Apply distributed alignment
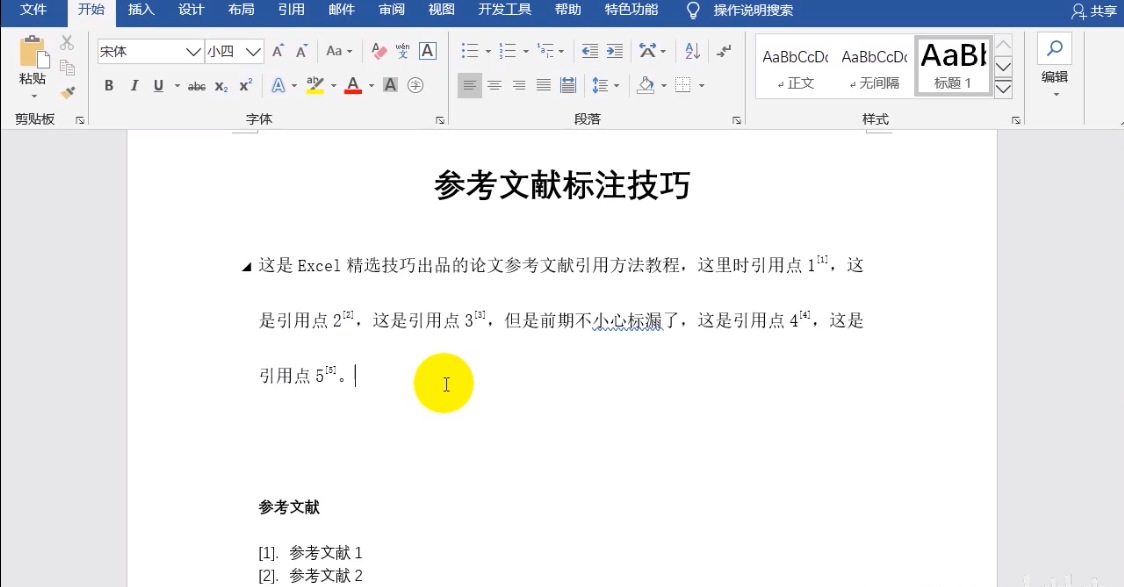1124x587 pixels. 568,86
